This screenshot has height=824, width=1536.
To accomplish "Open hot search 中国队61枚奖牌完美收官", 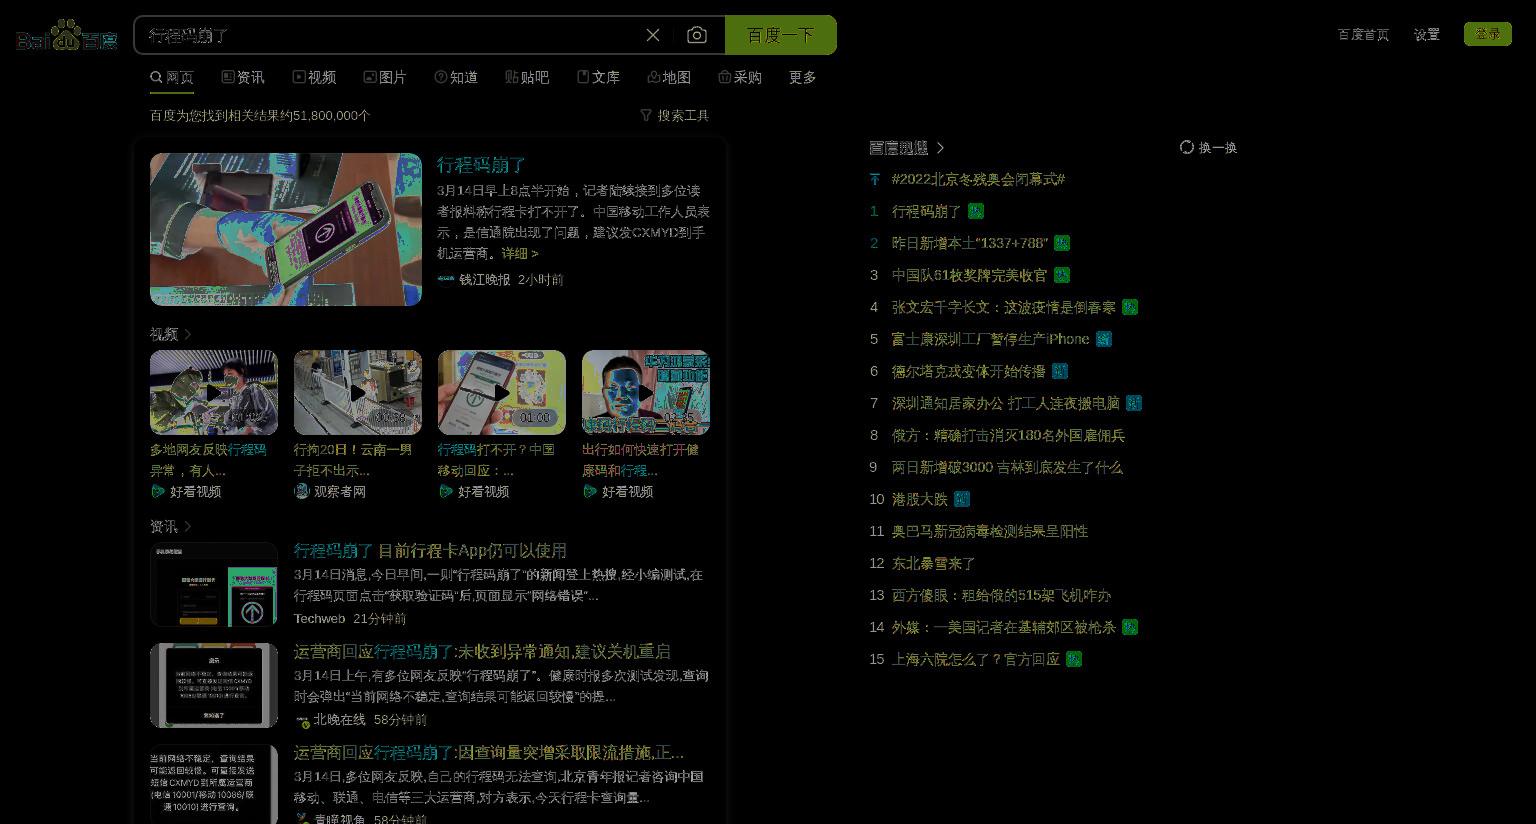I will (970, 275).
